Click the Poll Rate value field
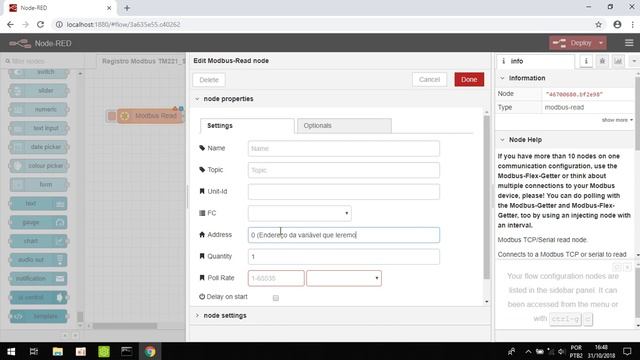The height and width of the screenshot is (360, 640). pyautogui.click(x=276, y=278)
